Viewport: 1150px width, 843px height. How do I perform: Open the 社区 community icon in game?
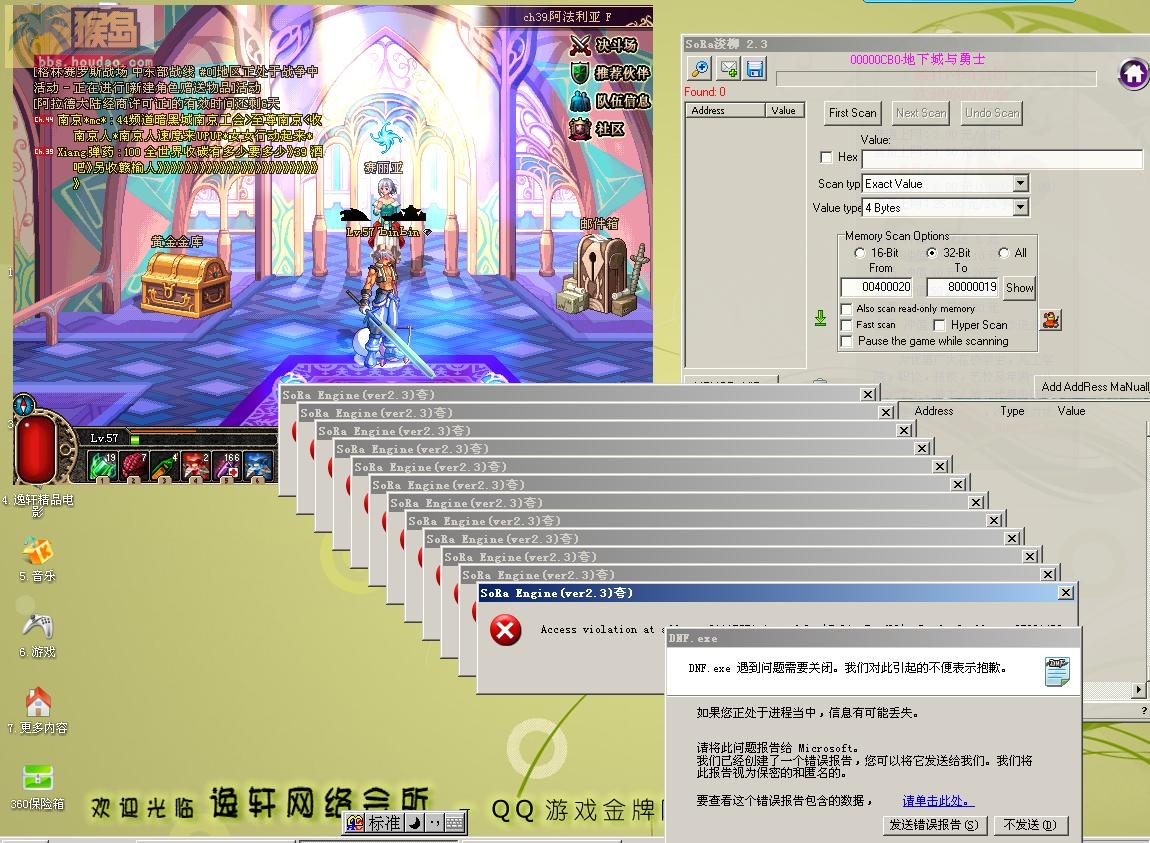[580, 129]
